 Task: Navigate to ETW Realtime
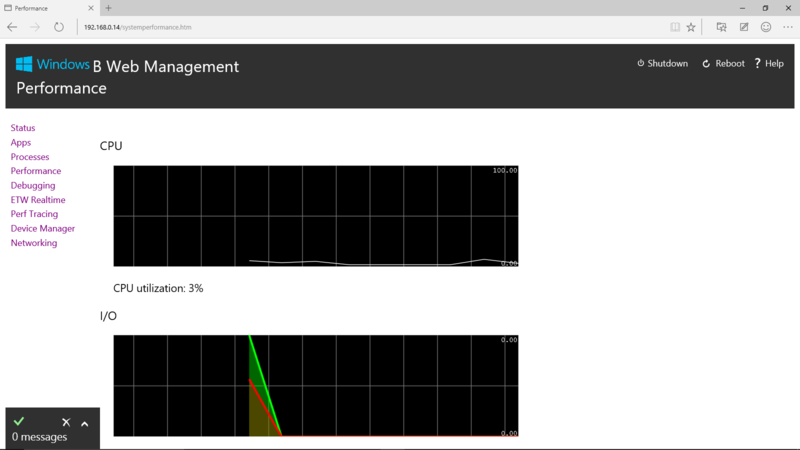pos(38,199)
